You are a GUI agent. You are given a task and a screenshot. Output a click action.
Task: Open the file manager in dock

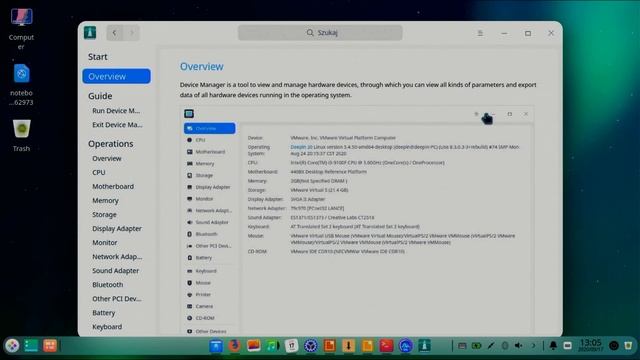coord(216,346)
